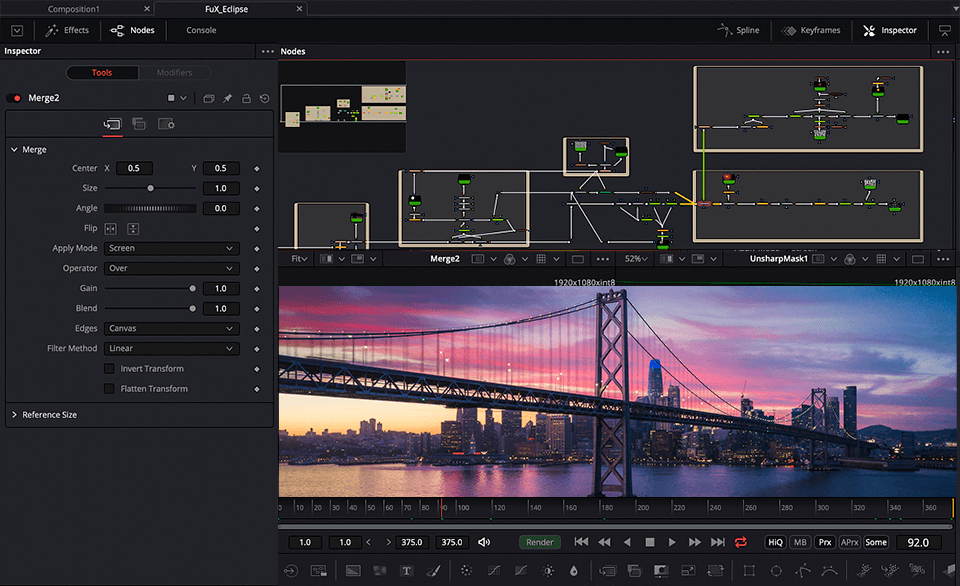
Task: Add a Background node from the toolbar
Action: point(352,571)
